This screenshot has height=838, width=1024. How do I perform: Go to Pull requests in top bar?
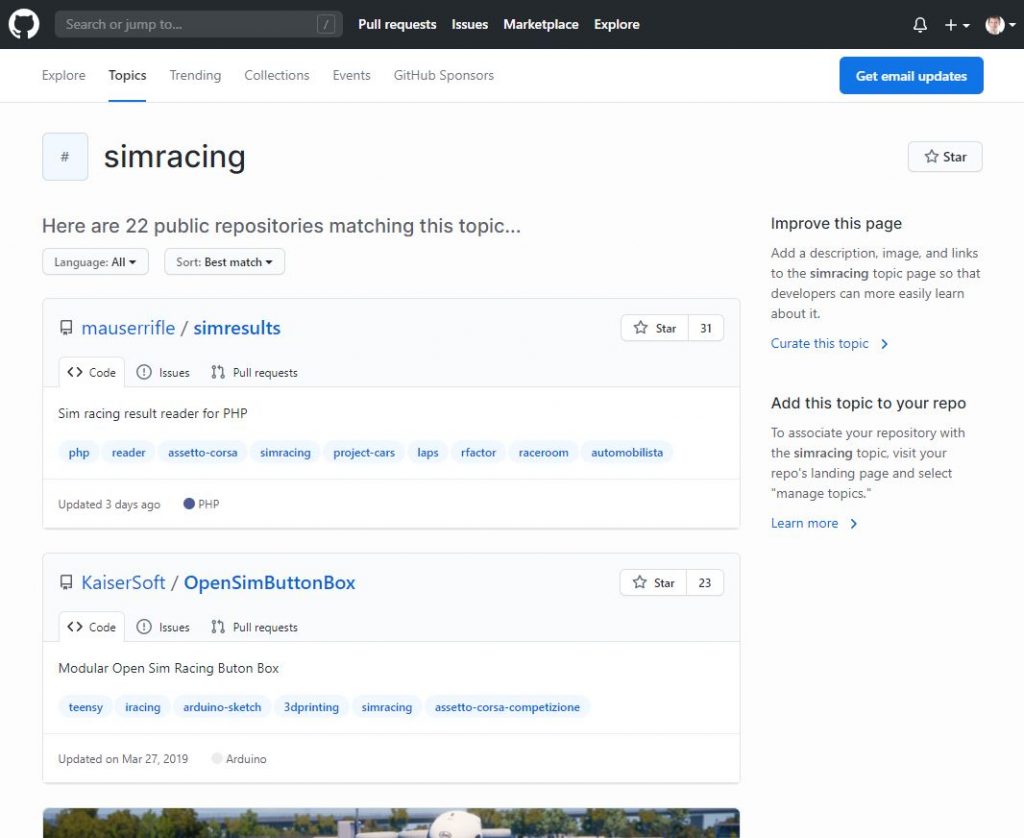tap(397, 24)
